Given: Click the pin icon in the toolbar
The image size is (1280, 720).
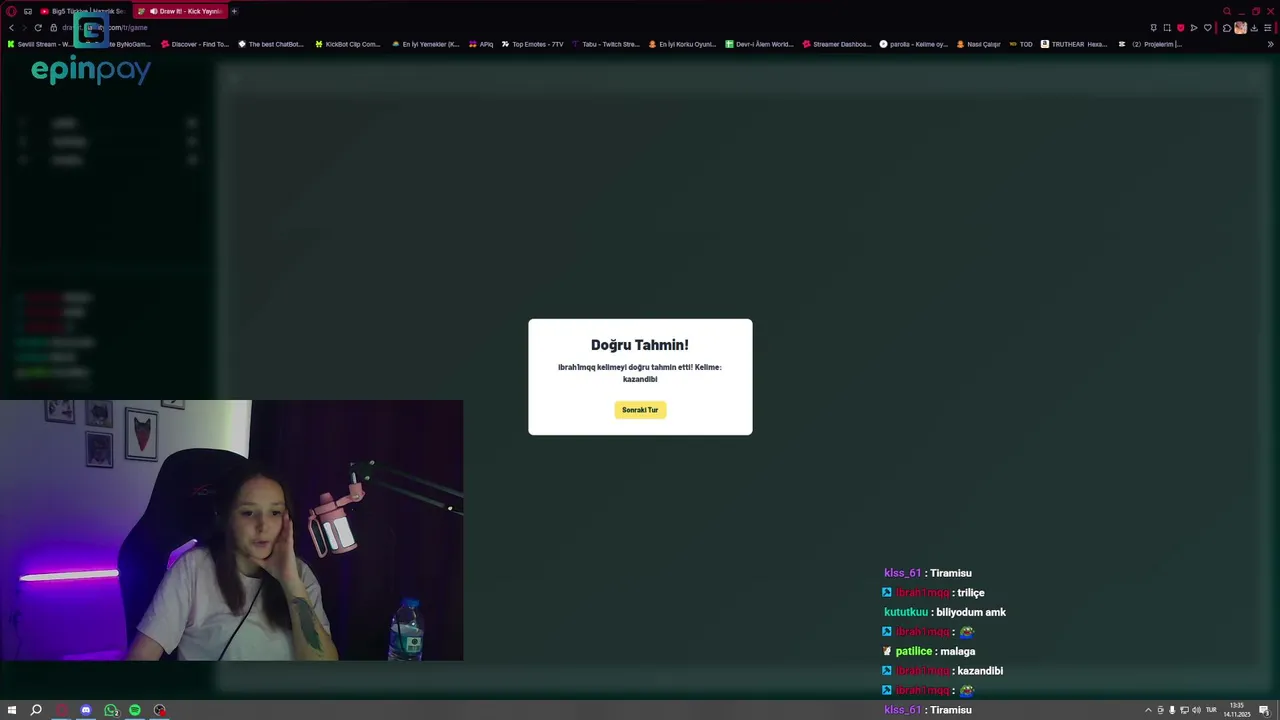Looking at the screenshot, I should coord(1153,28).
